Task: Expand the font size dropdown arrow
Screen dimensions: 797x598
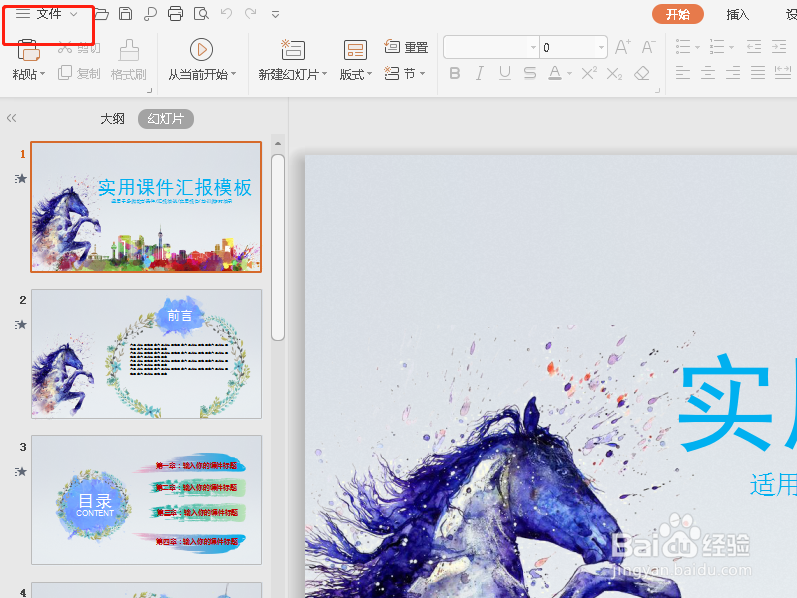Action: point(601,47)
